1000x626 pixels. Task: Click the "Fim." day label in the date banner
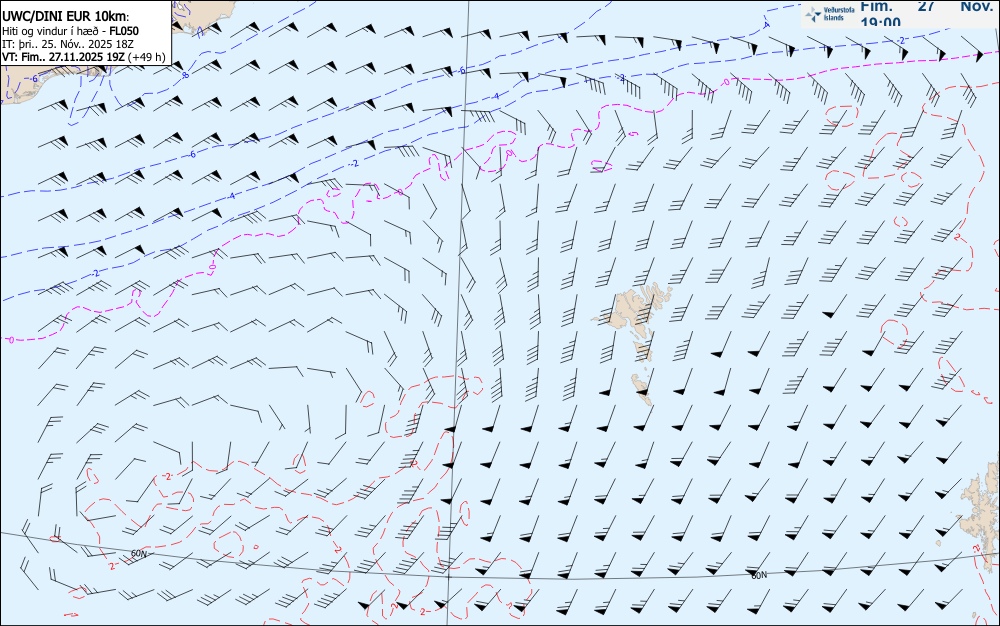pyautogui.click(x=877, y=6)
